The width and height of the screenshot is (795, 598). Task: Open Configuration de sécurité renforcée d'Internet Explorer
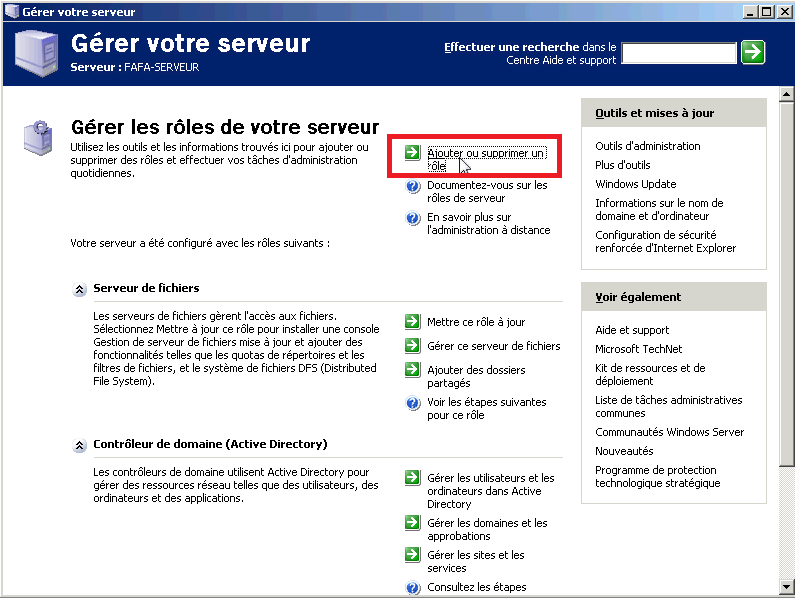tap(666, 241)
